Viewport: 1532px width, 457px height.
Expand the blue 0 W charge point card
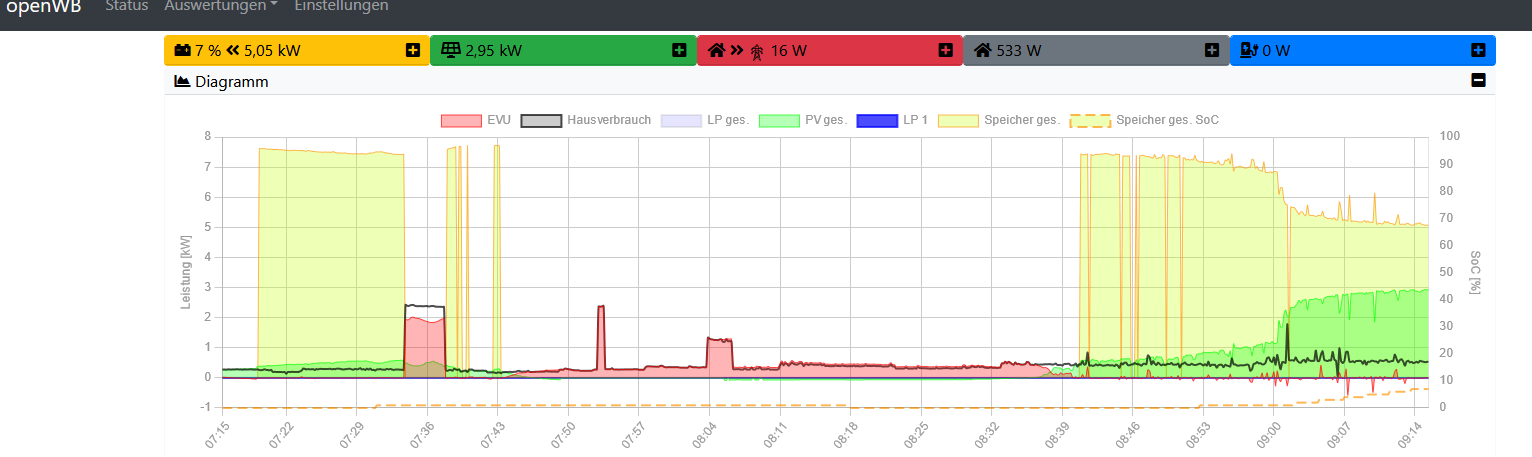pos(1478,50)
